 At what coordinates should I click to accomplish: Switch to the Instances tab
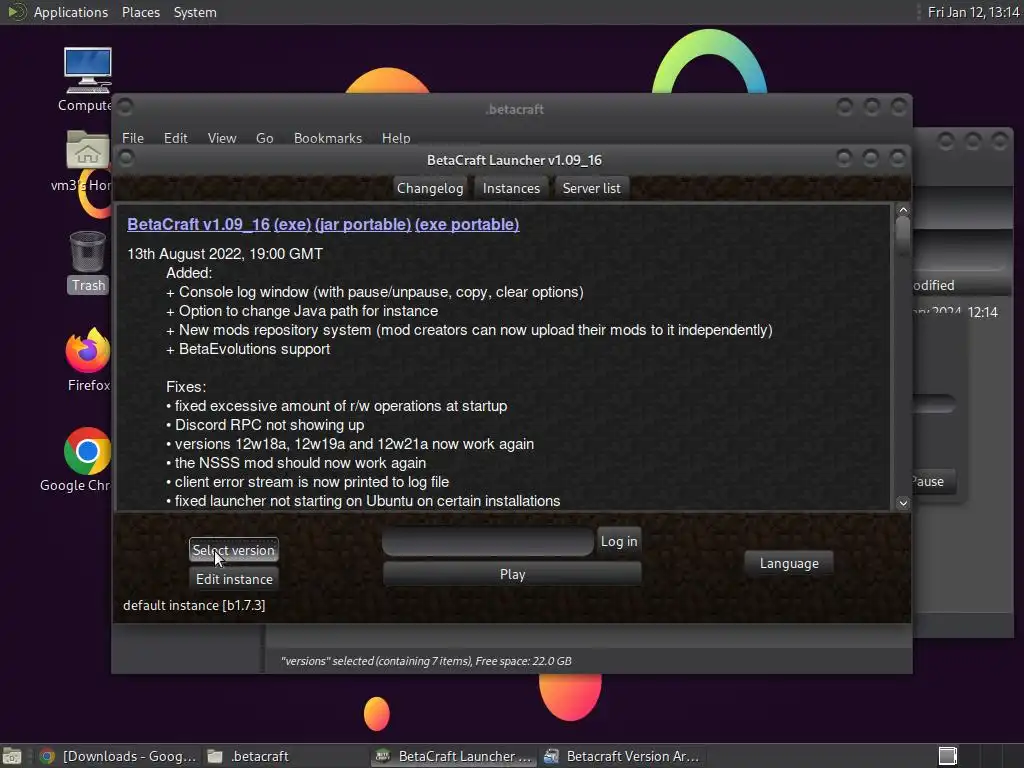click(x=511, y=188)
